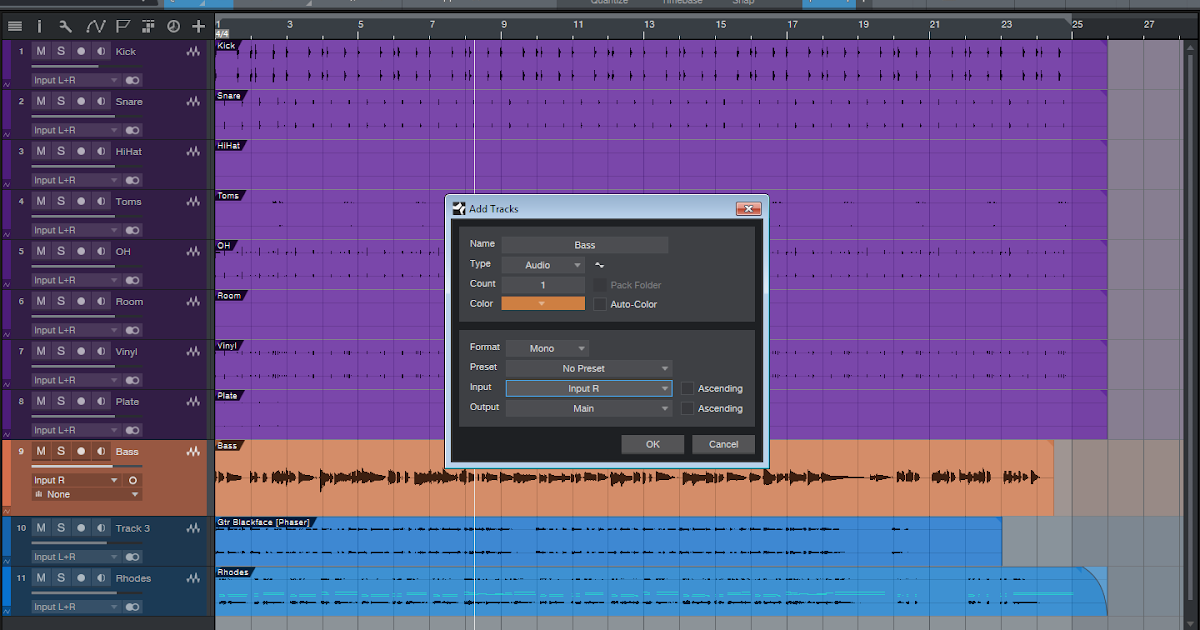Open the orange Color swatch picker
The image size is (1200, 630).
pyautogui.click(x=543, y=303)
